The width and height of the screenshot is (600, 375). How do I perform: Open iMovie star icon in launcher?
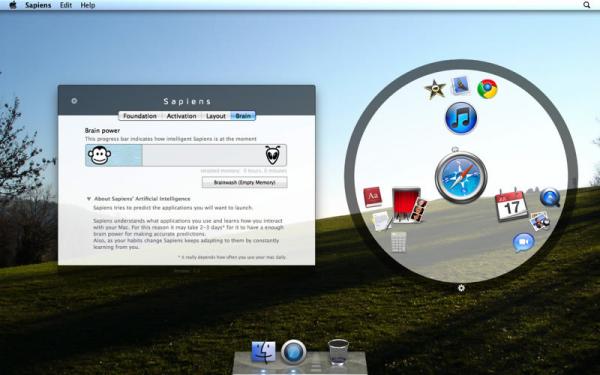click(x=435, y=89)
